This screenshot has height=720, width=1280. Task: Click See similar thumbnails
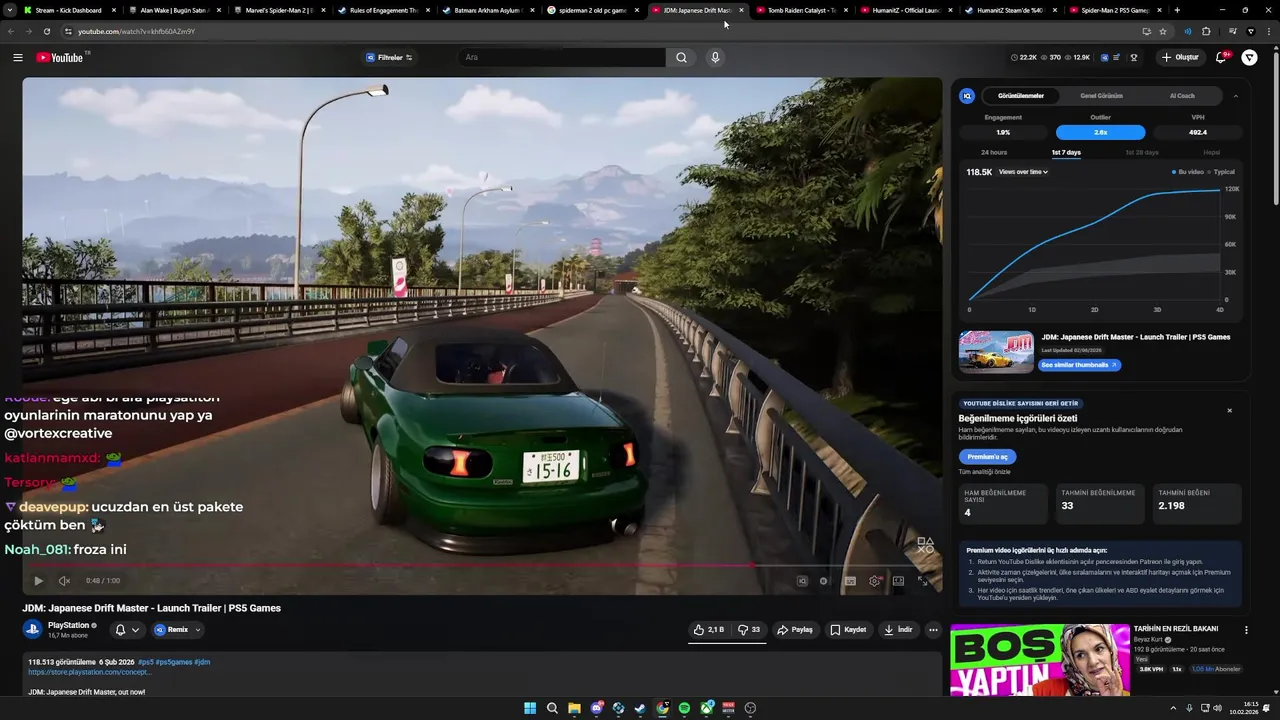tap(1080, 365)
